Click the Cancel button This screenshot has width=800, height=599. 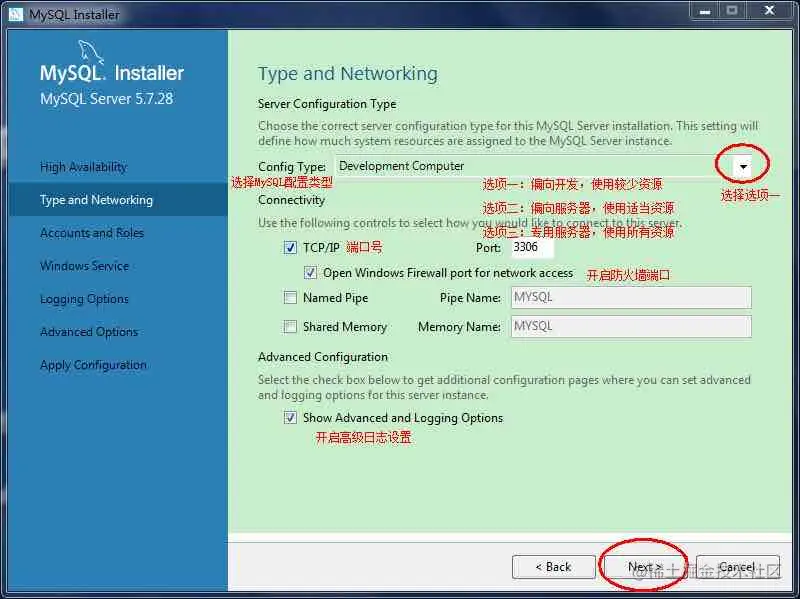pos(737,567)
